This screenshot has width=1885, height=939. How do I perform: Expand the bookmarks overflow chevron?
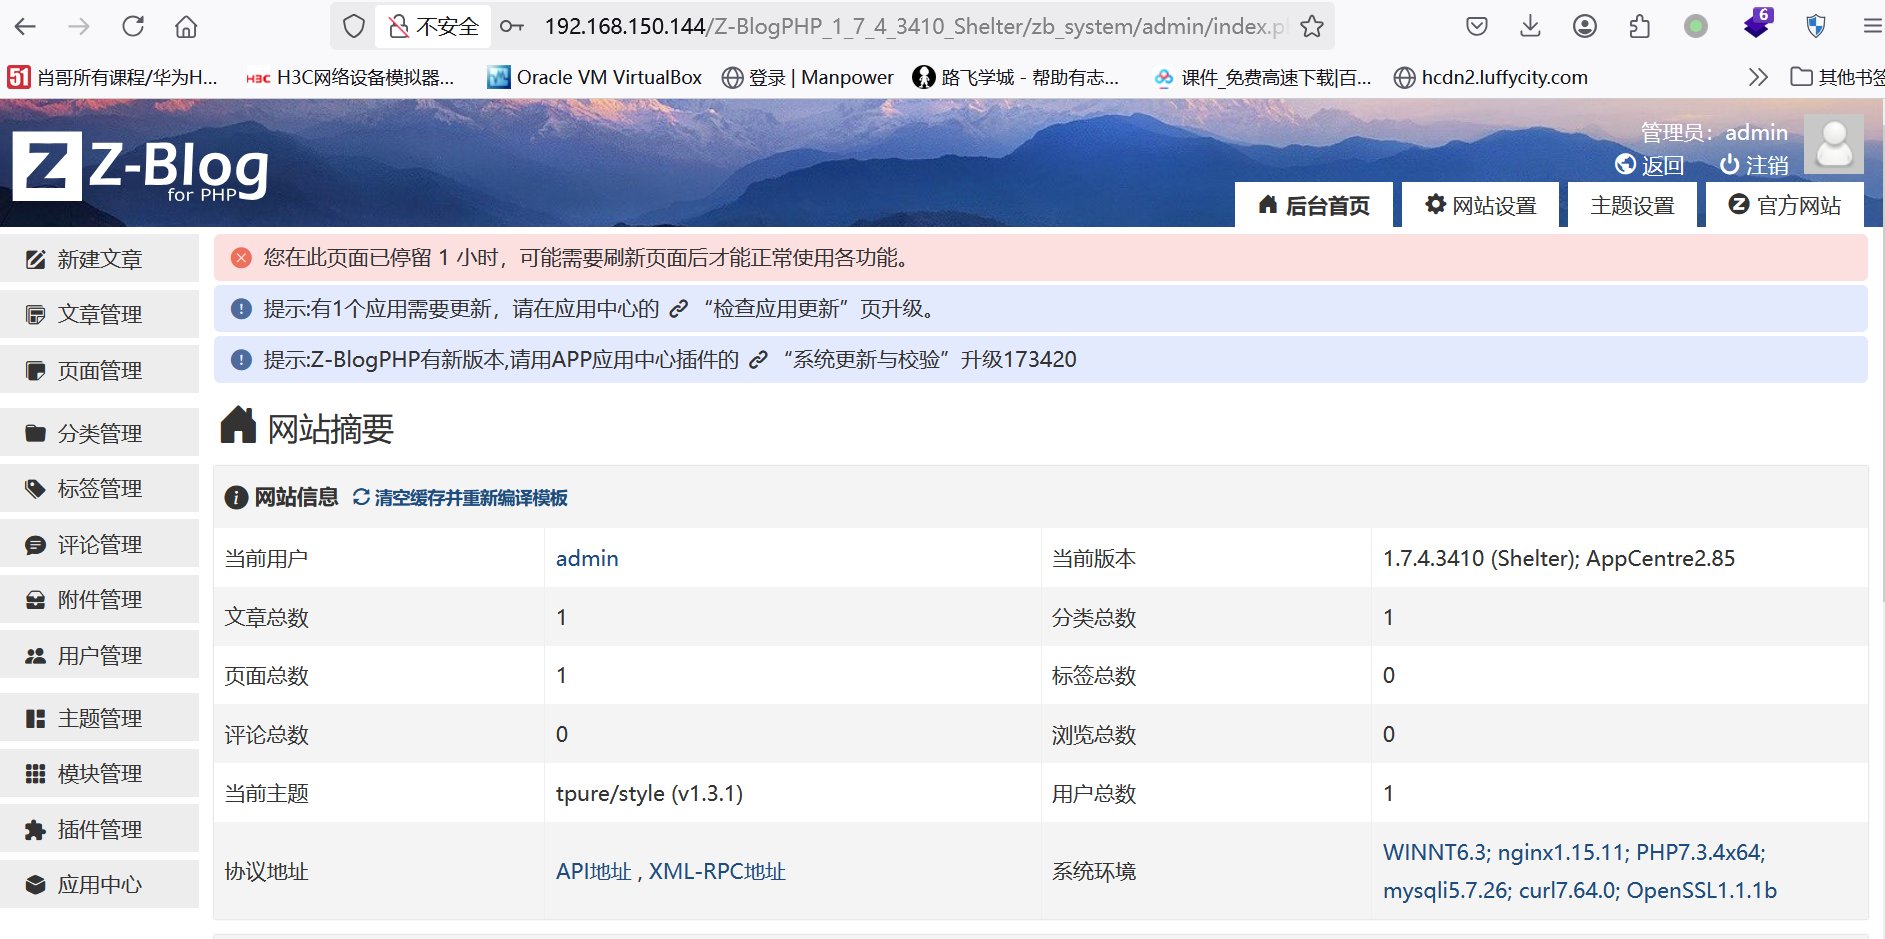click(x=1758, y=77)
